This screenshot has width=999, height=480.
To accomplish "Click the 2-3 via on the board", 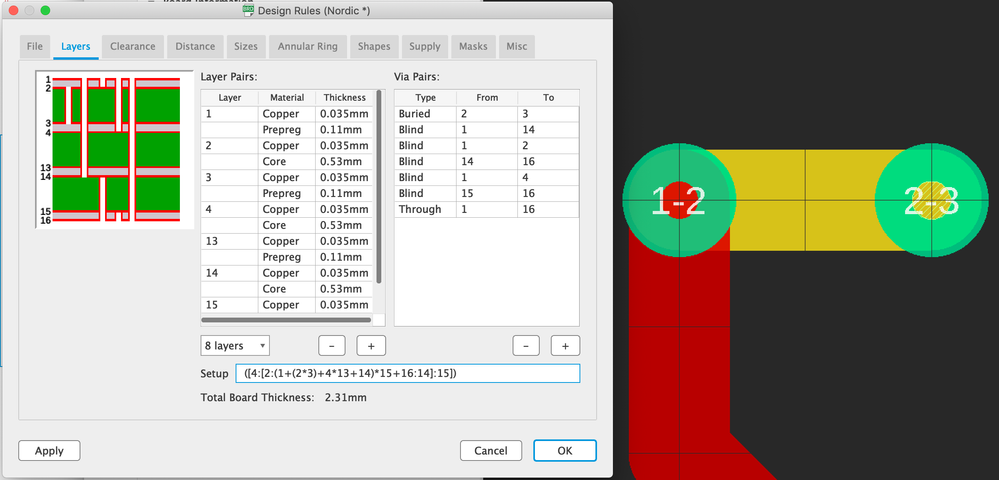I will pyautogui.click(x=931, y=203).
